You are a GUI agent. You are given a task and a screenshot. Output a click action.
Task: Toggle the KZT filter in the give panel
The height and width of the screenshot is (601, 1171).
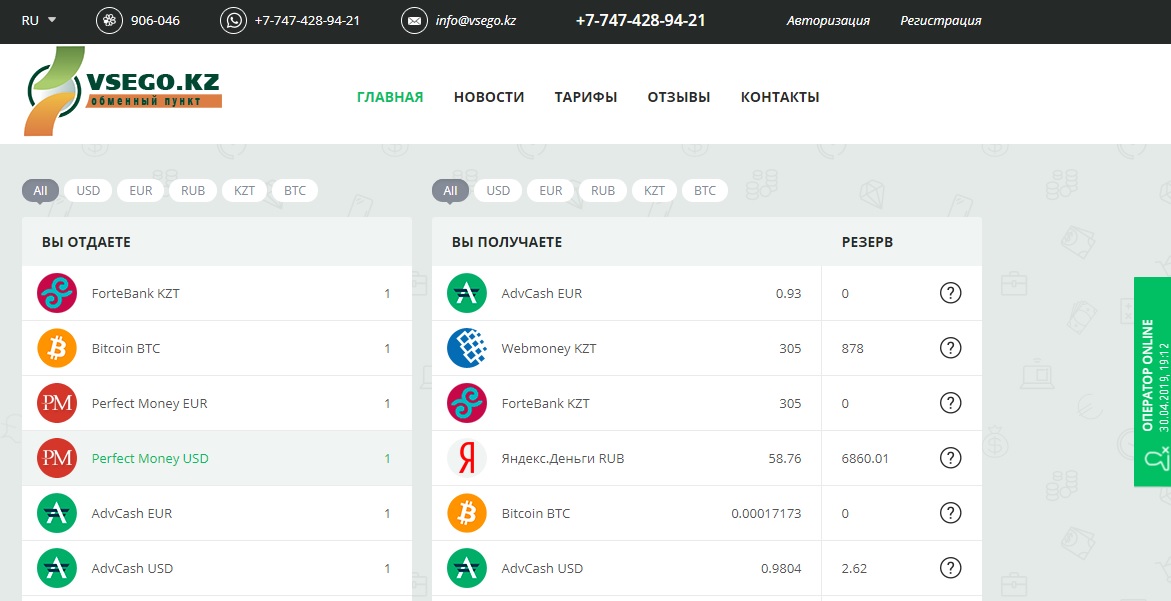click(x=244, y=190)
